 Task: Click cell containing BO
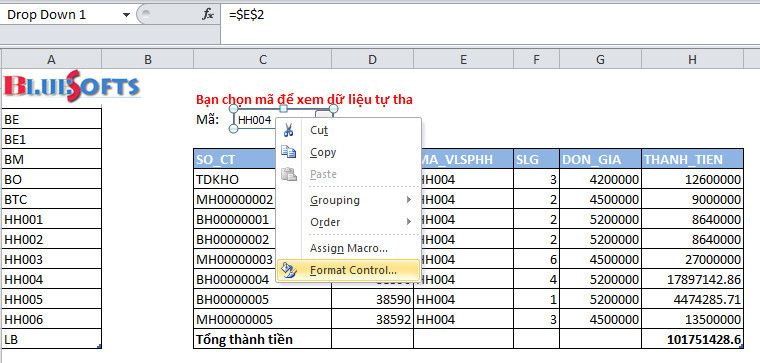click(51, 179)
